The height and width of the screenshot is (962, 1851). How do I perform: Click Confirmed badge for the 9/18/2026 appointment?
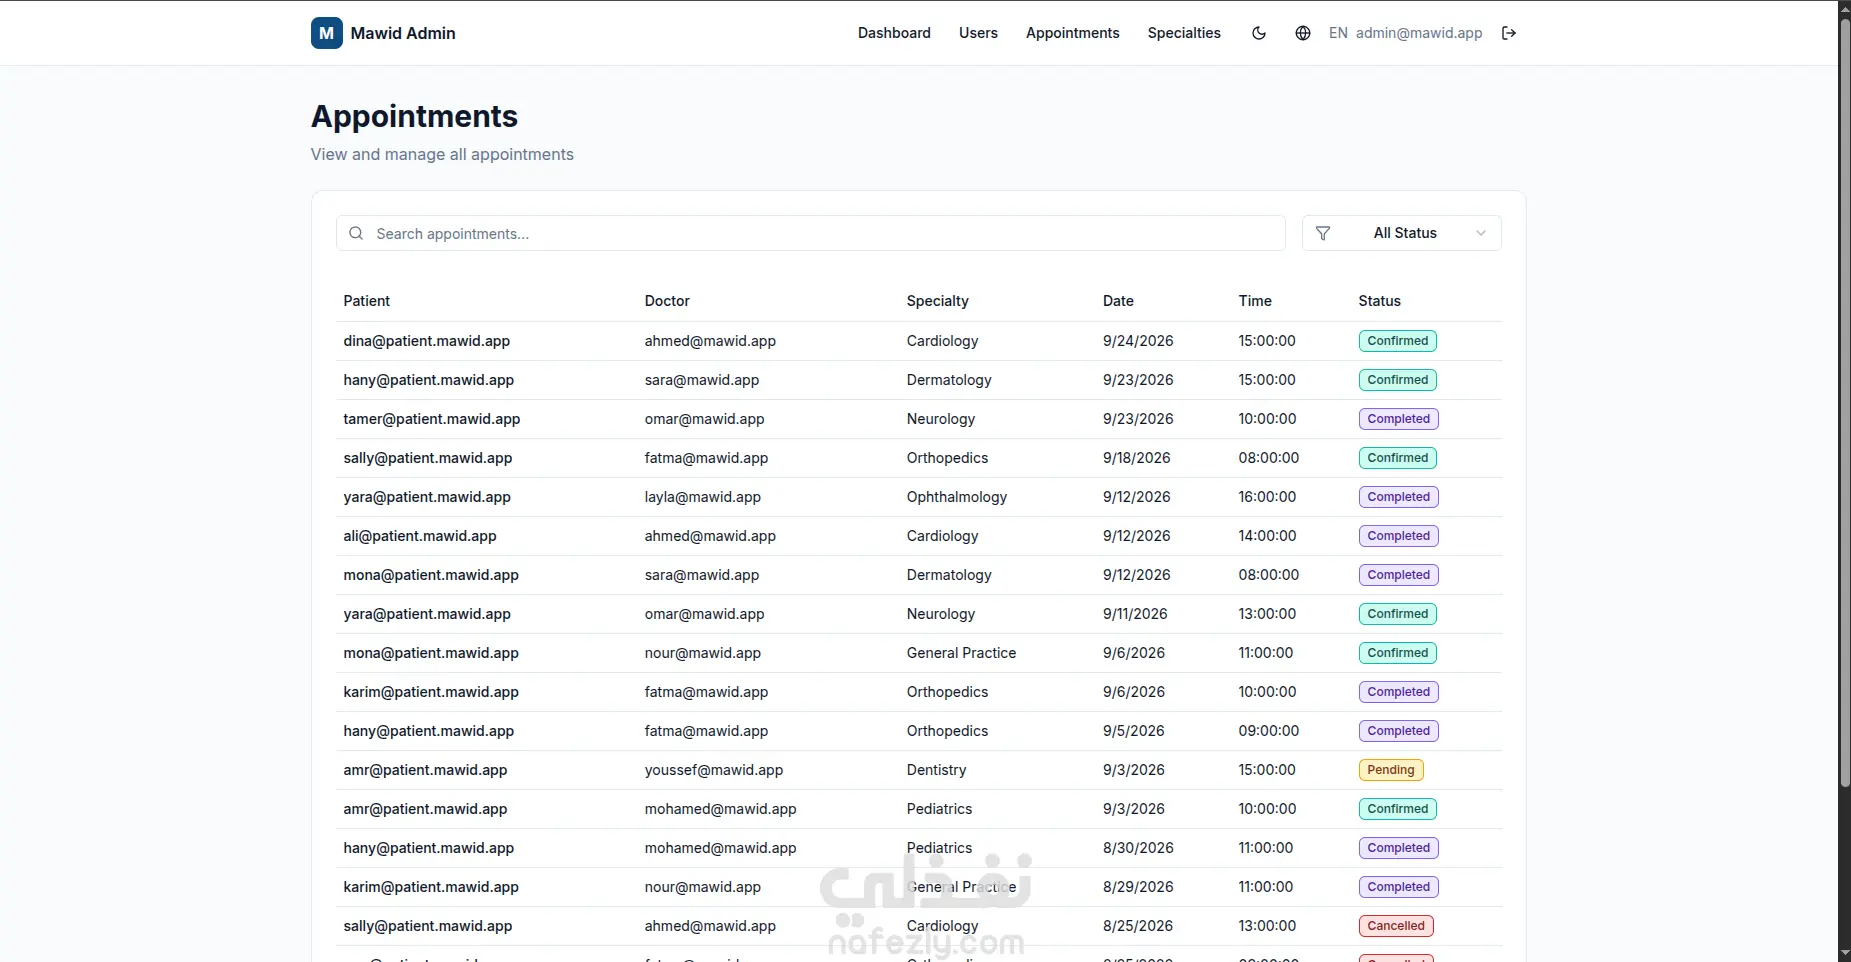1398,458
